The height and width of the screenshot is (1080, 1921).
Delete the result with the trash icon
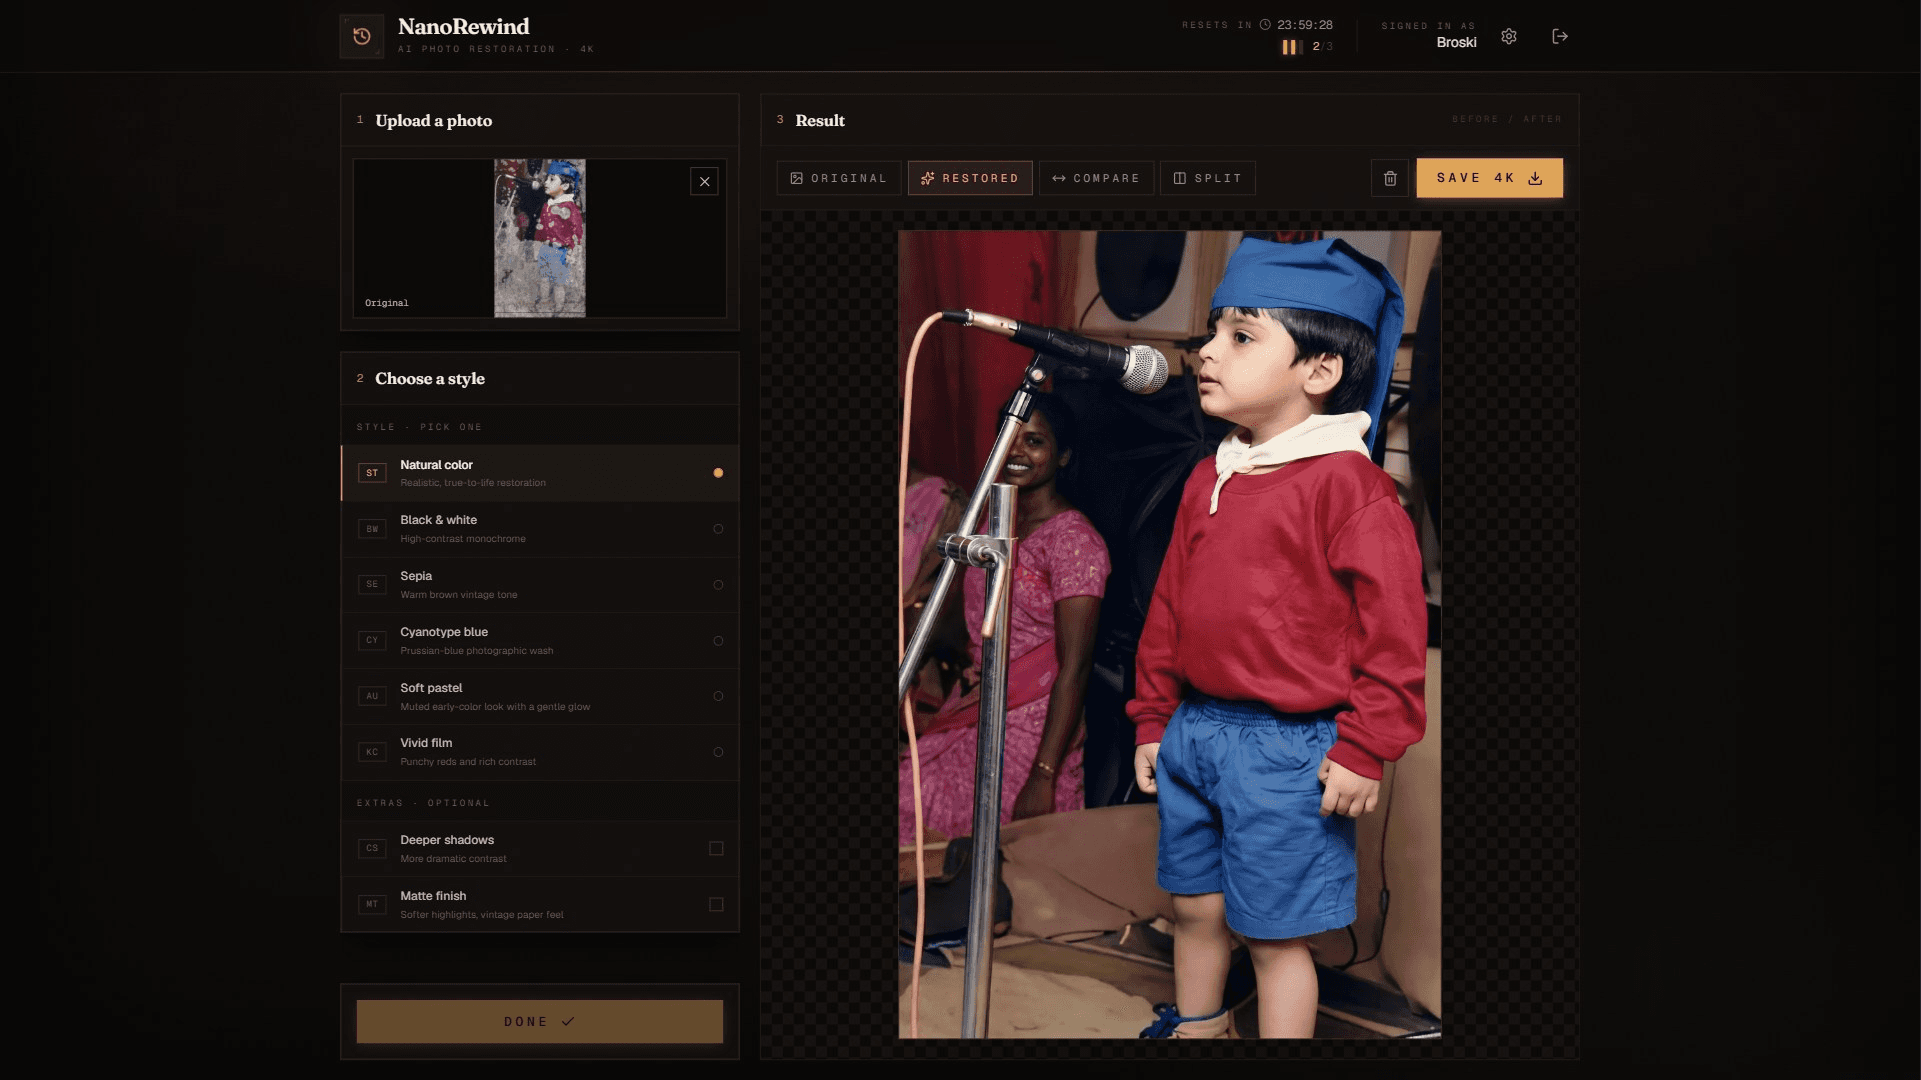pos(1390,178)
